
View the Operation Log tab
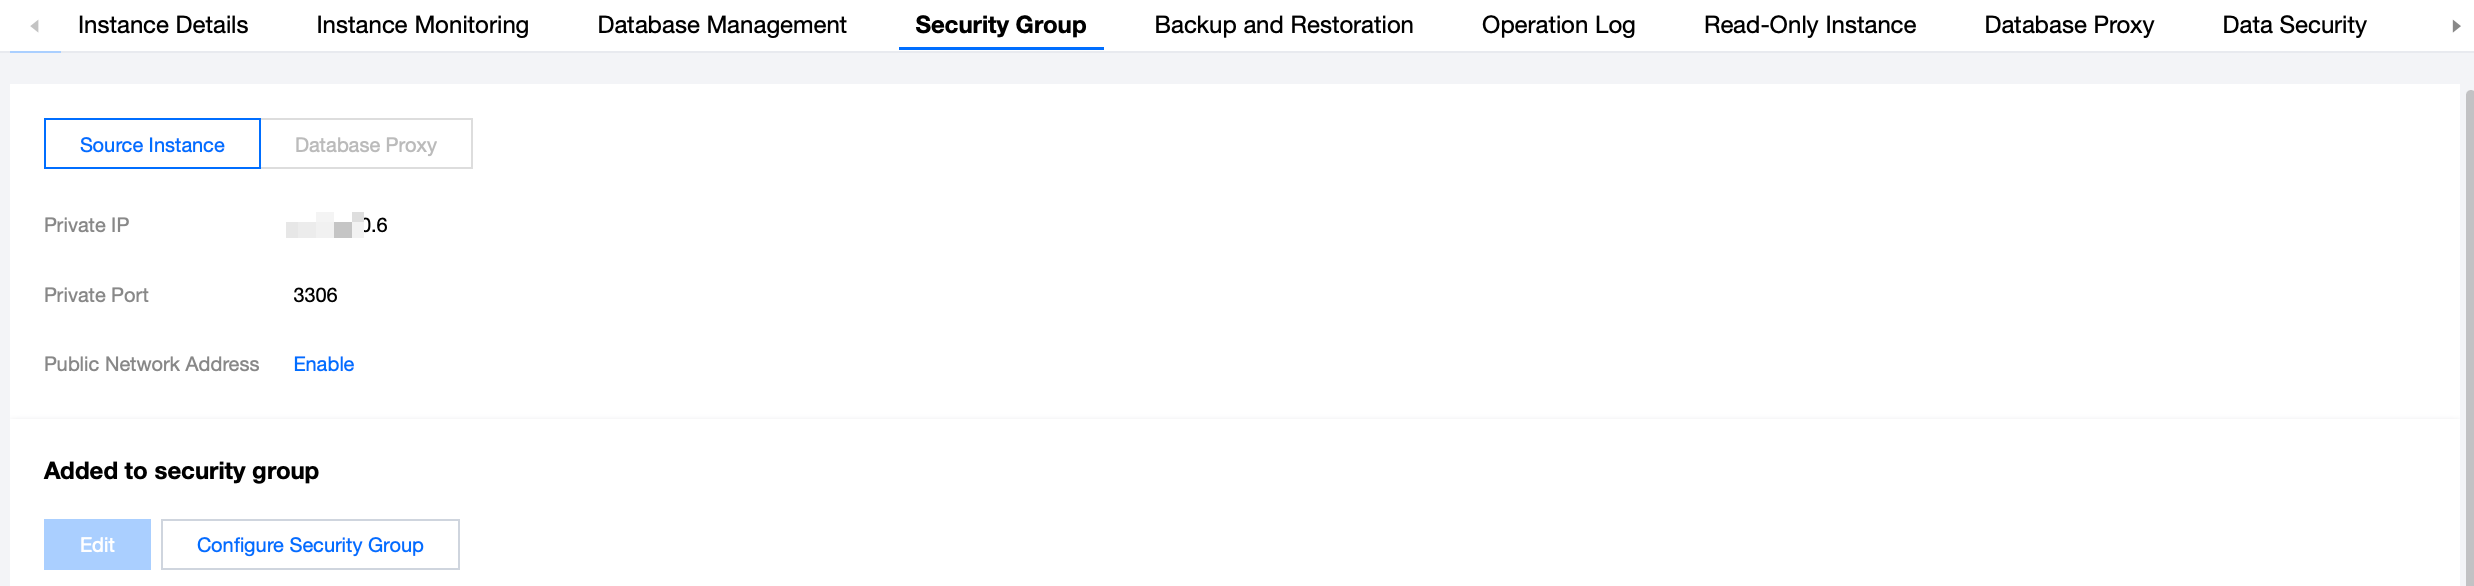click(1558, 25)
